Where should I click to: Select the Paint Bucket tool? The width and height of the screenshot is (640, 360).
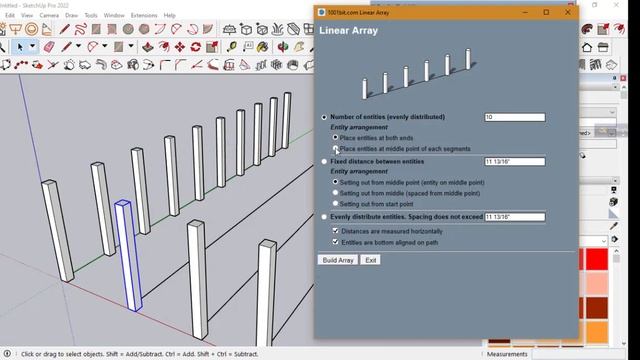click(x=263, y=47)
